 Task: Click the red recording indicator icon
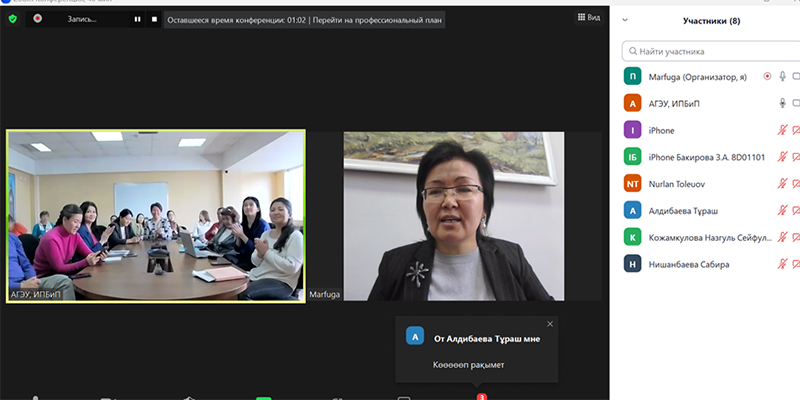37,19
